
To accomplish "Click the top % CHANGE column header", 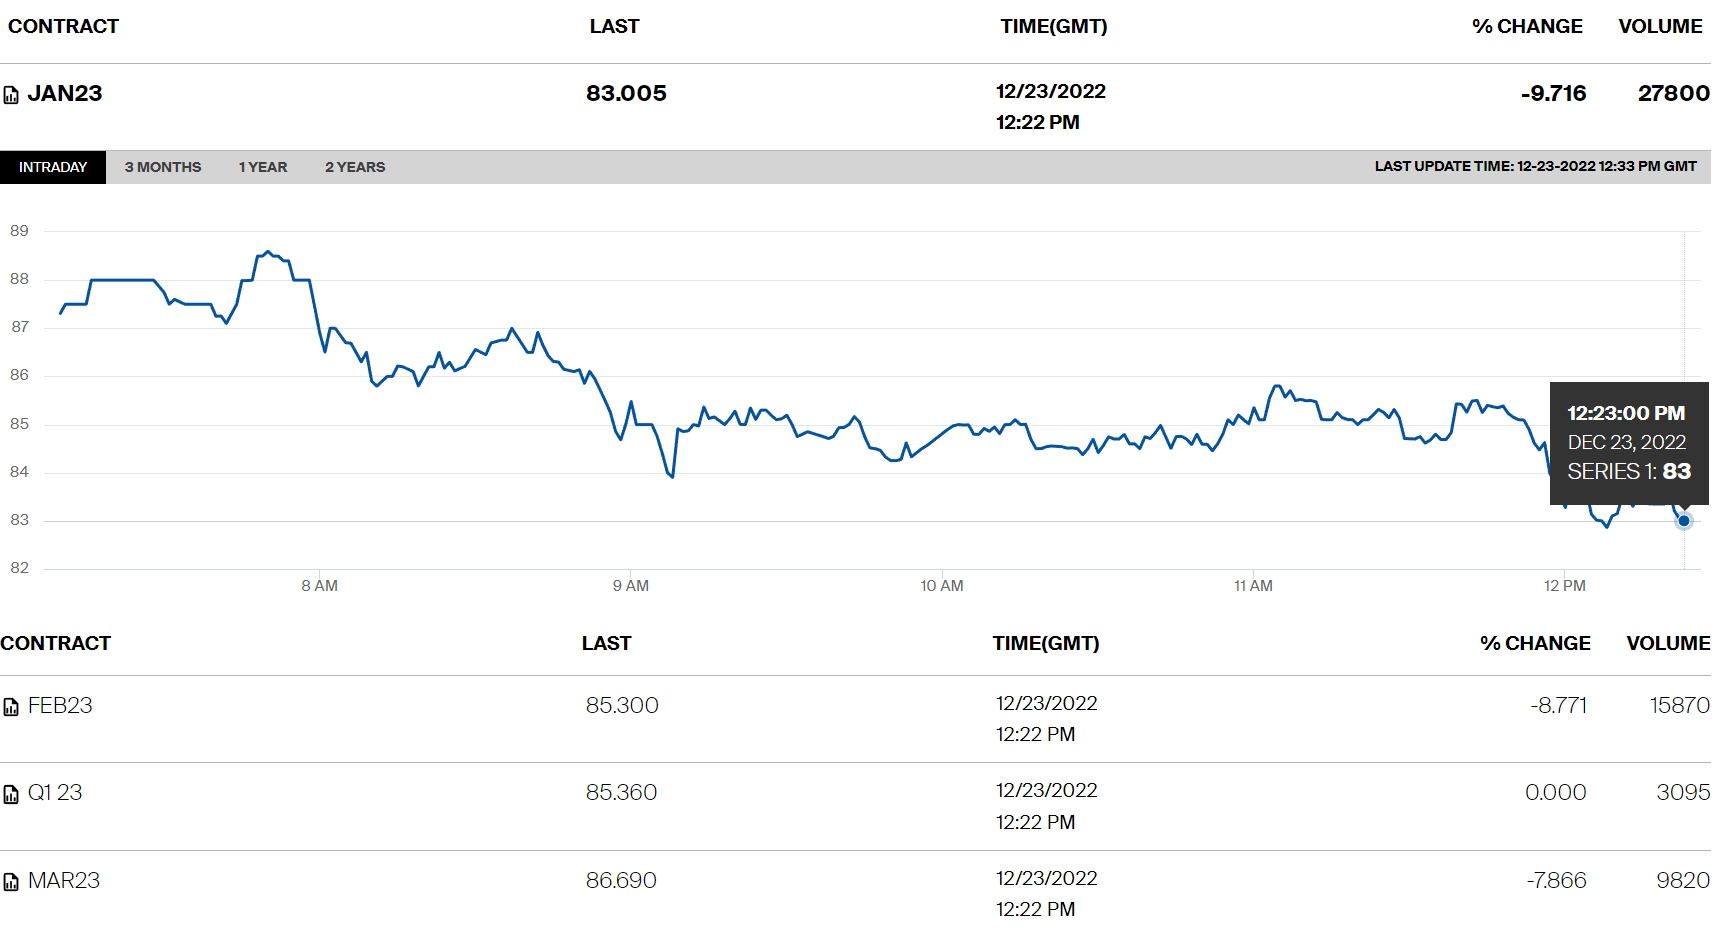I will coord(1527,26).
